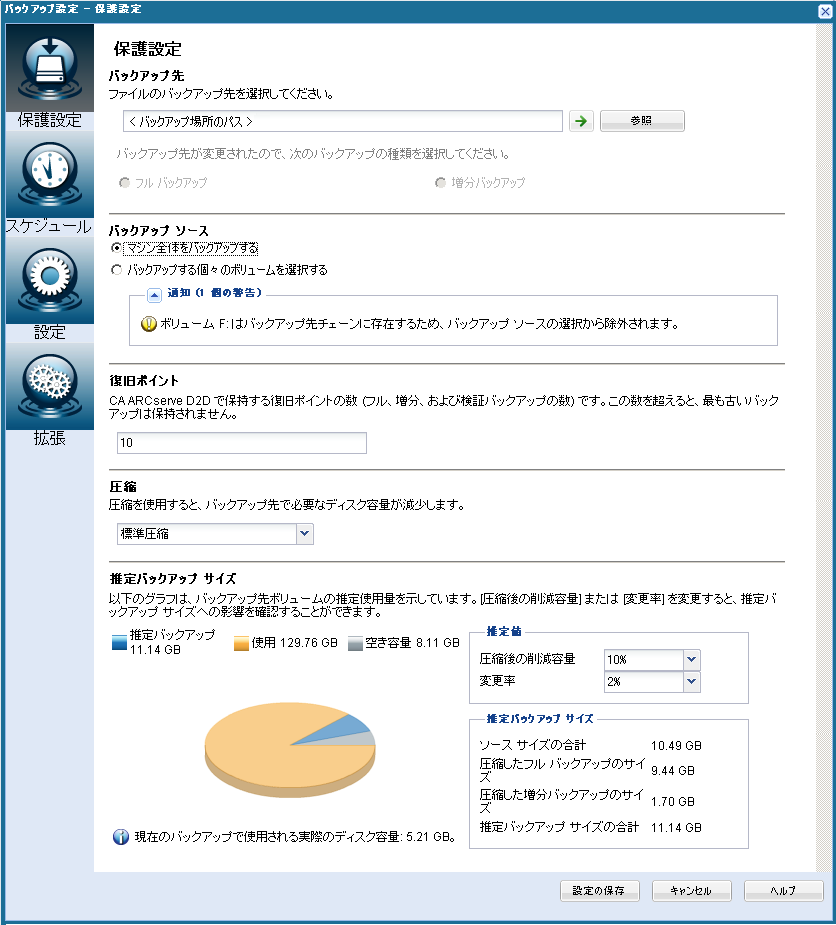Click the 10.49 GB source size value

(676, 746)
